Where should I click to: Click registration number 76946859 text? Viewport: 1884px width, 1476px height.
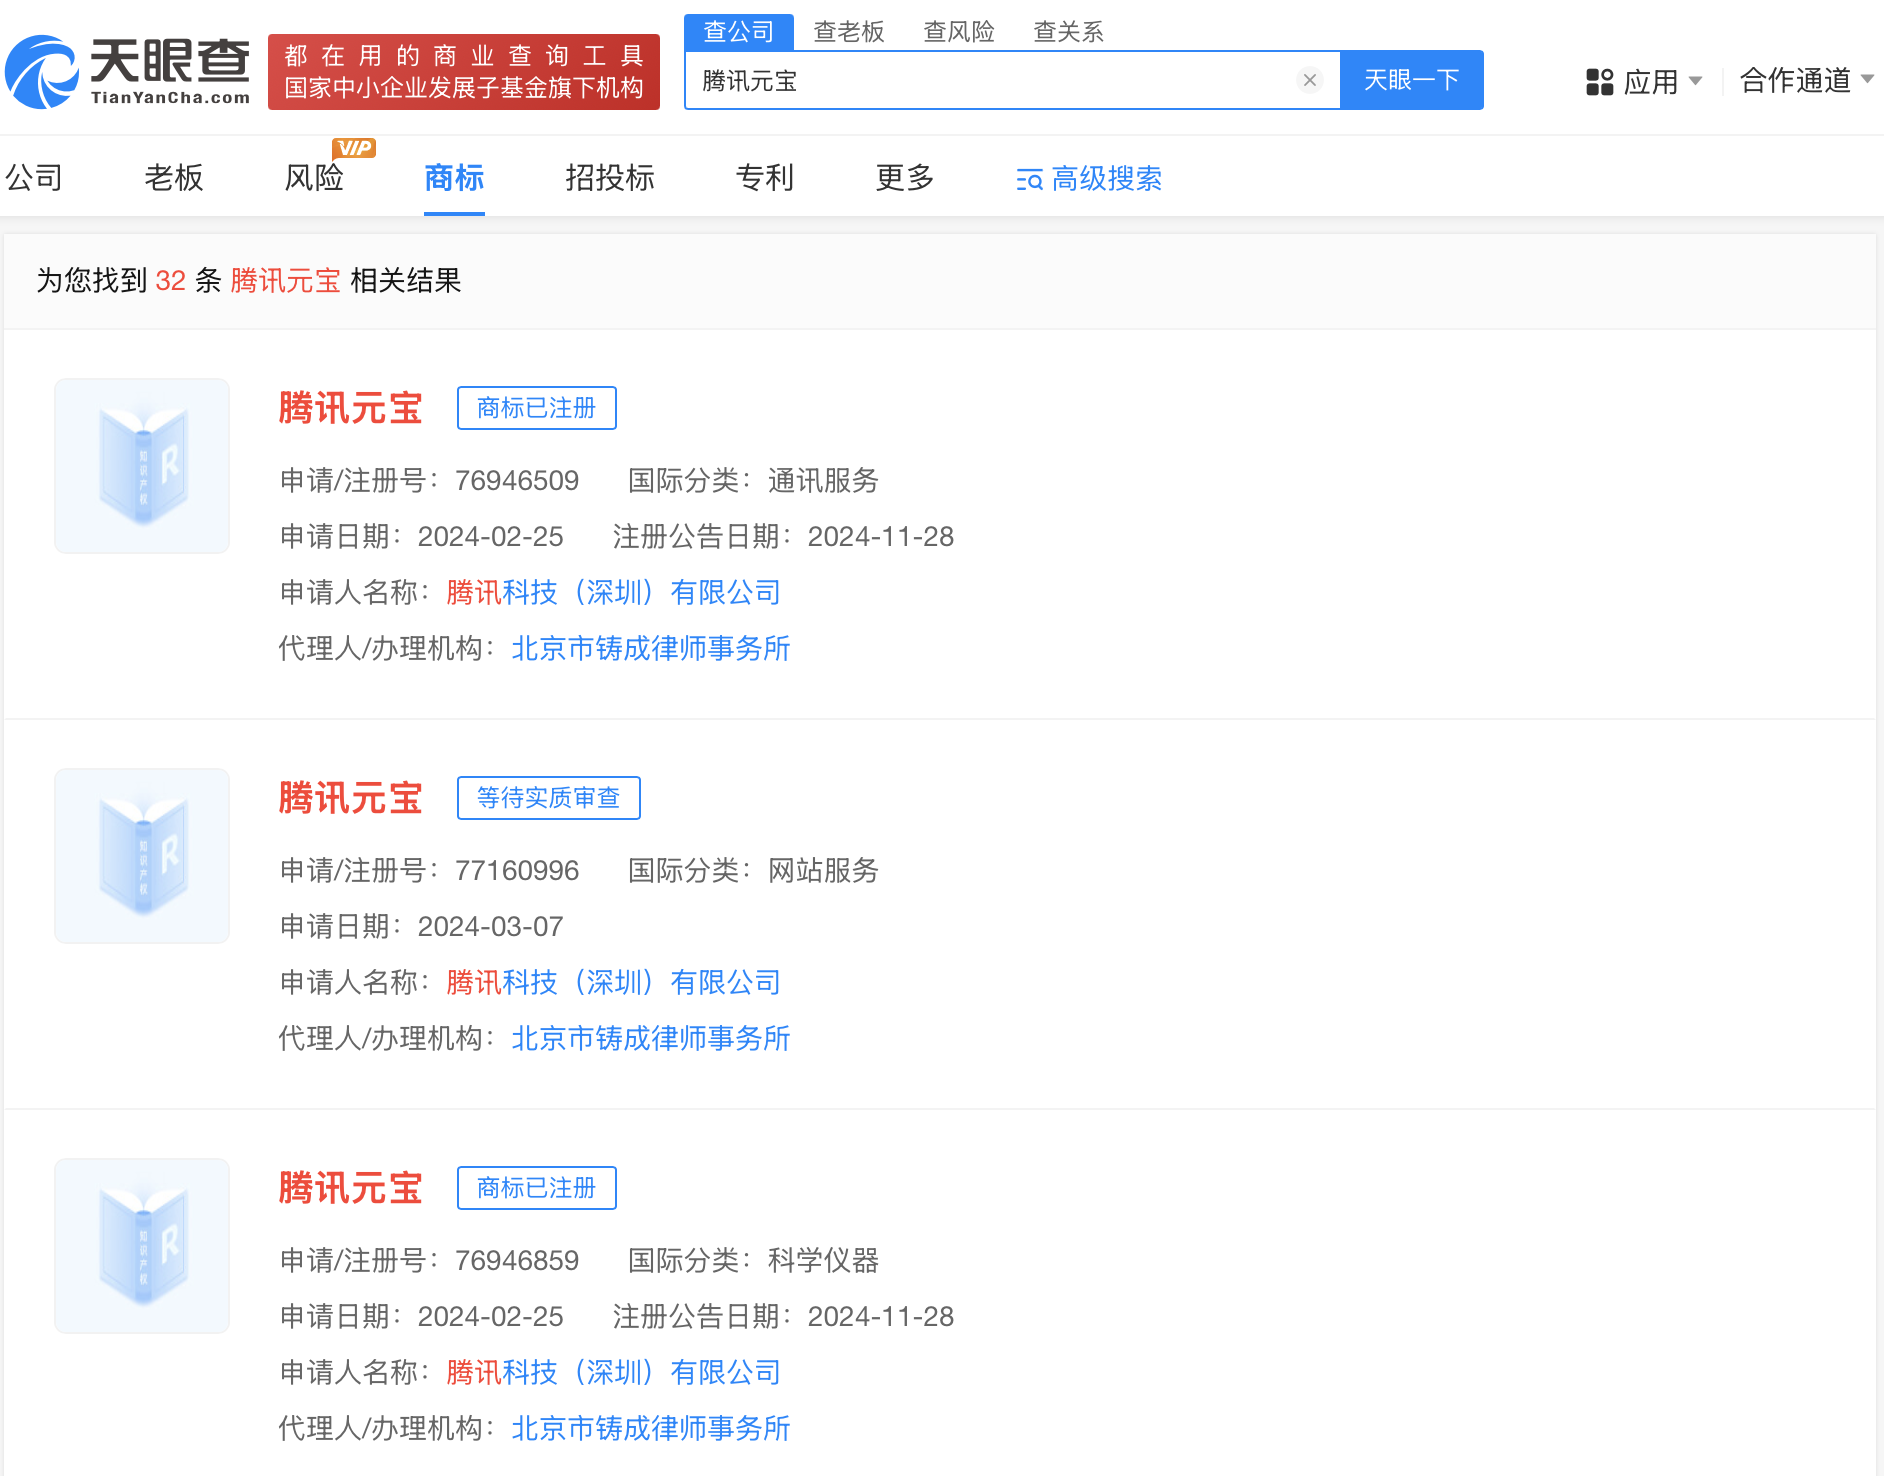coord(517,1261)
